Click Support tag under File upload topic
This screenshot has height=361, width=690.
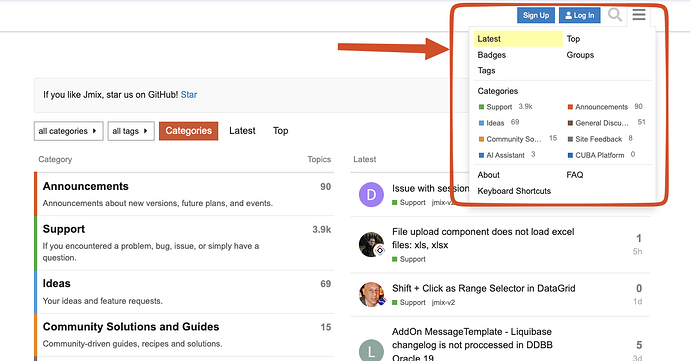409,259
